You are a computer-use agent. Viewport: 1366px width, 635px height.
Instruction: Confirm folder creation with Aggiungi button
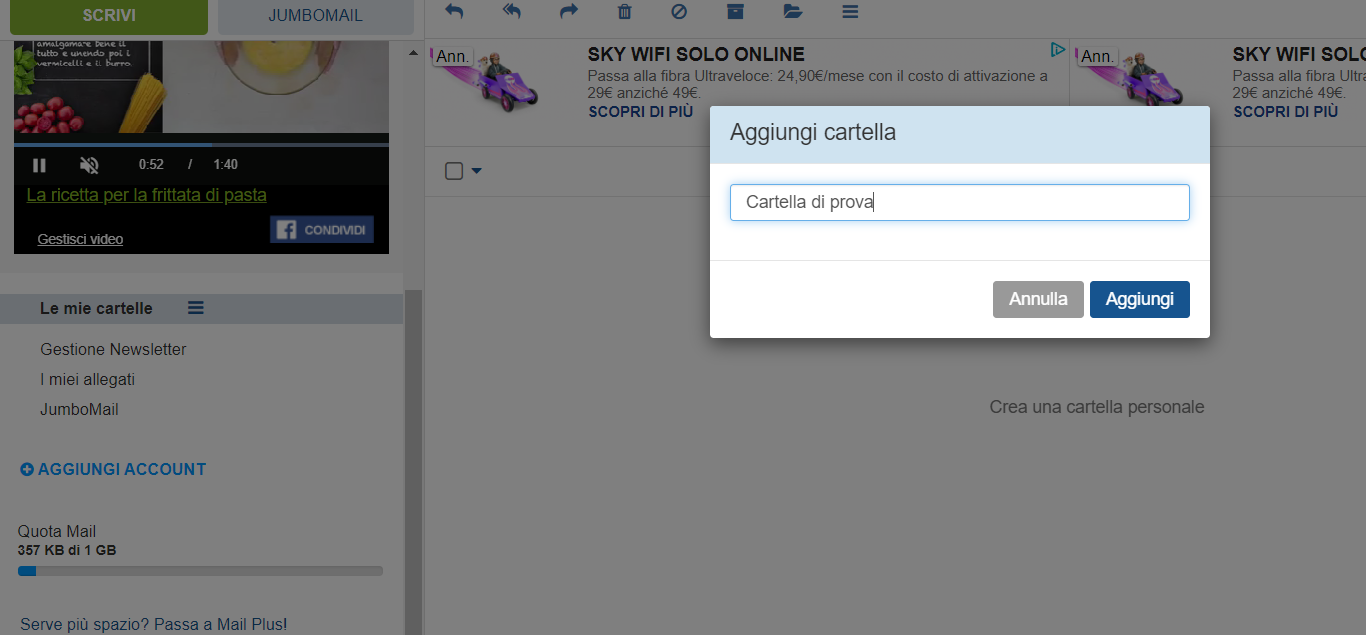1139,298
